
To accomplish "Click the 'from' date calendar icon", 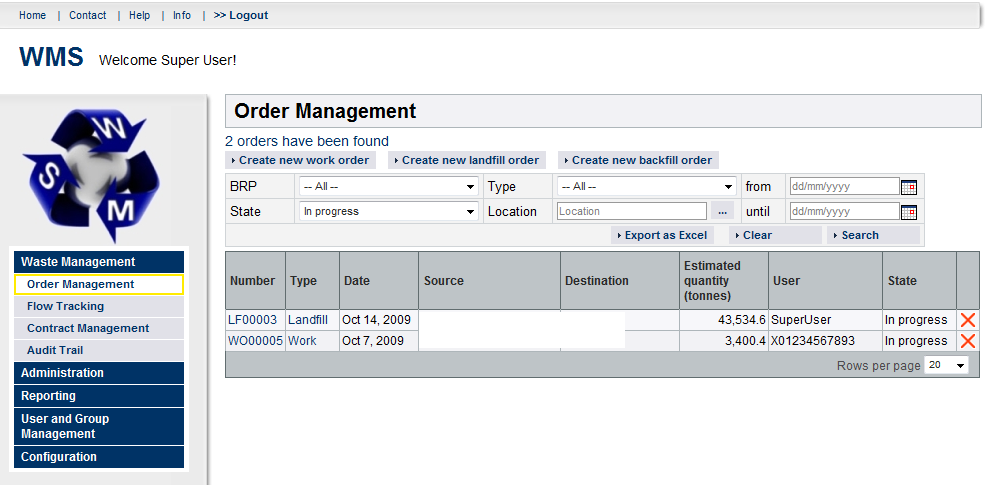I will 908,187.
